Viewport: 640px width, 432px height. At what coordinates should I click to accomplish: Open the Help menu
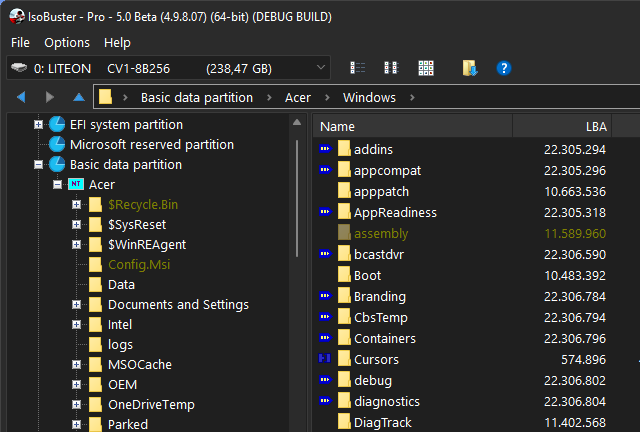(117, 42)
